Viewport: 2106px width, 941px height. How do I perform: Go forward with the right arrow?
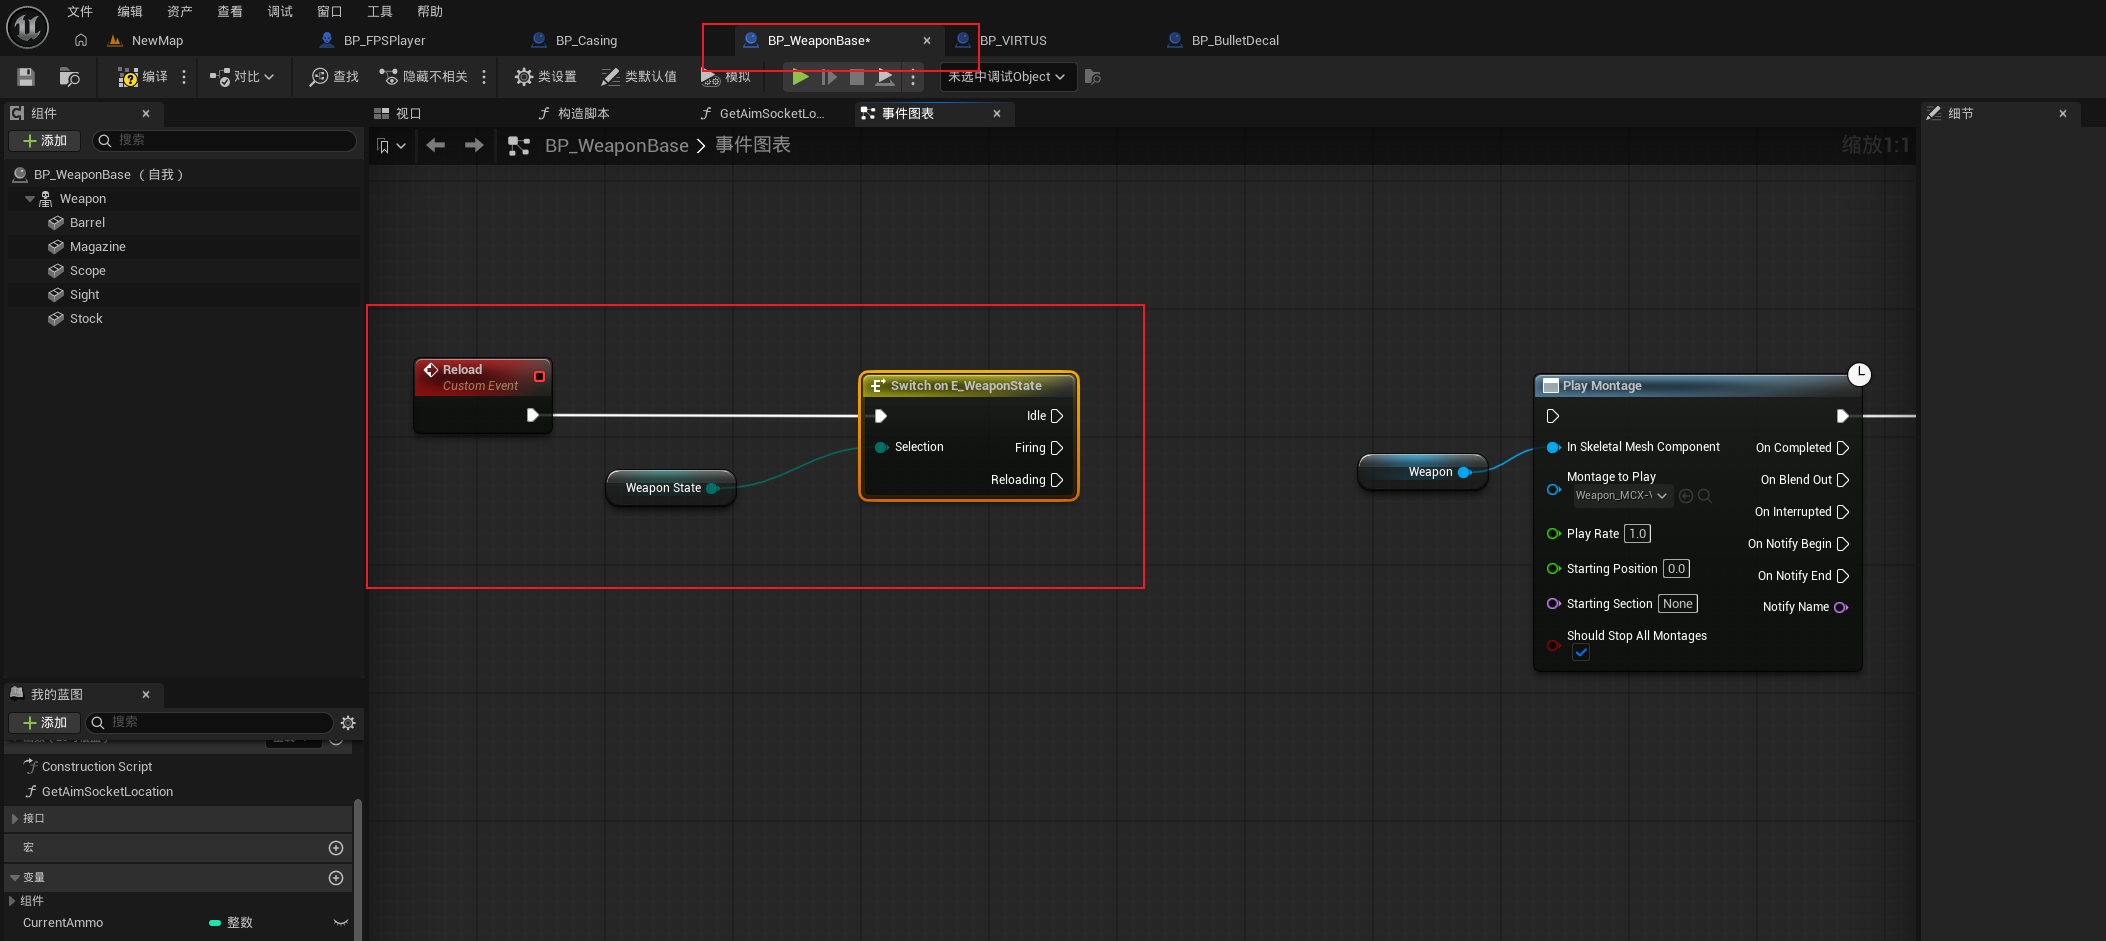coord(474,146)
